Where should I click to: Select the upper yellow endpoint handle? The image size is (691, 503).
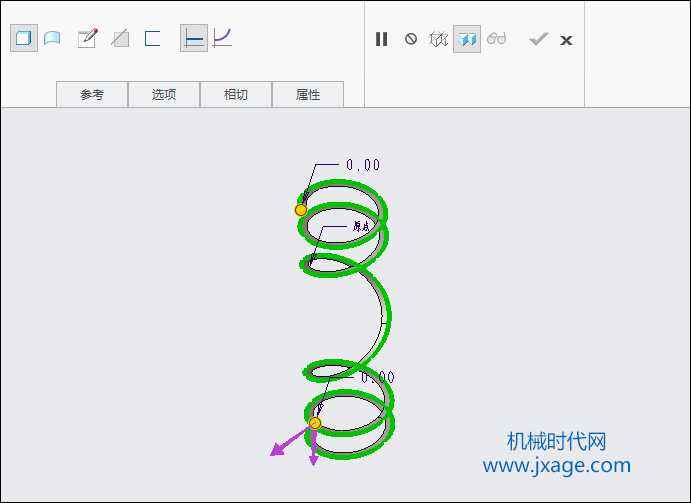[301, 210]
